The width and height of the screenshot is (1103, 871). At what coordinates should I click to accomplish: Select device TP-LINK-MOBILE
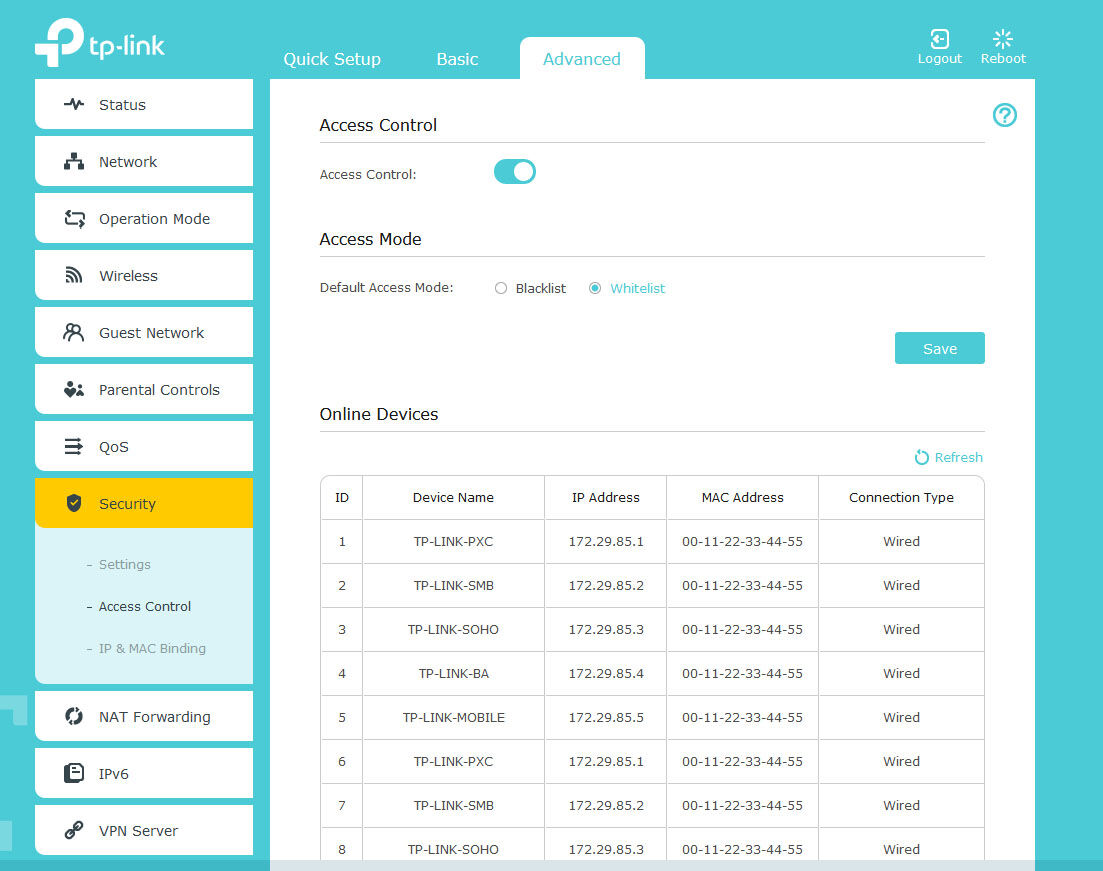[453, 718]
